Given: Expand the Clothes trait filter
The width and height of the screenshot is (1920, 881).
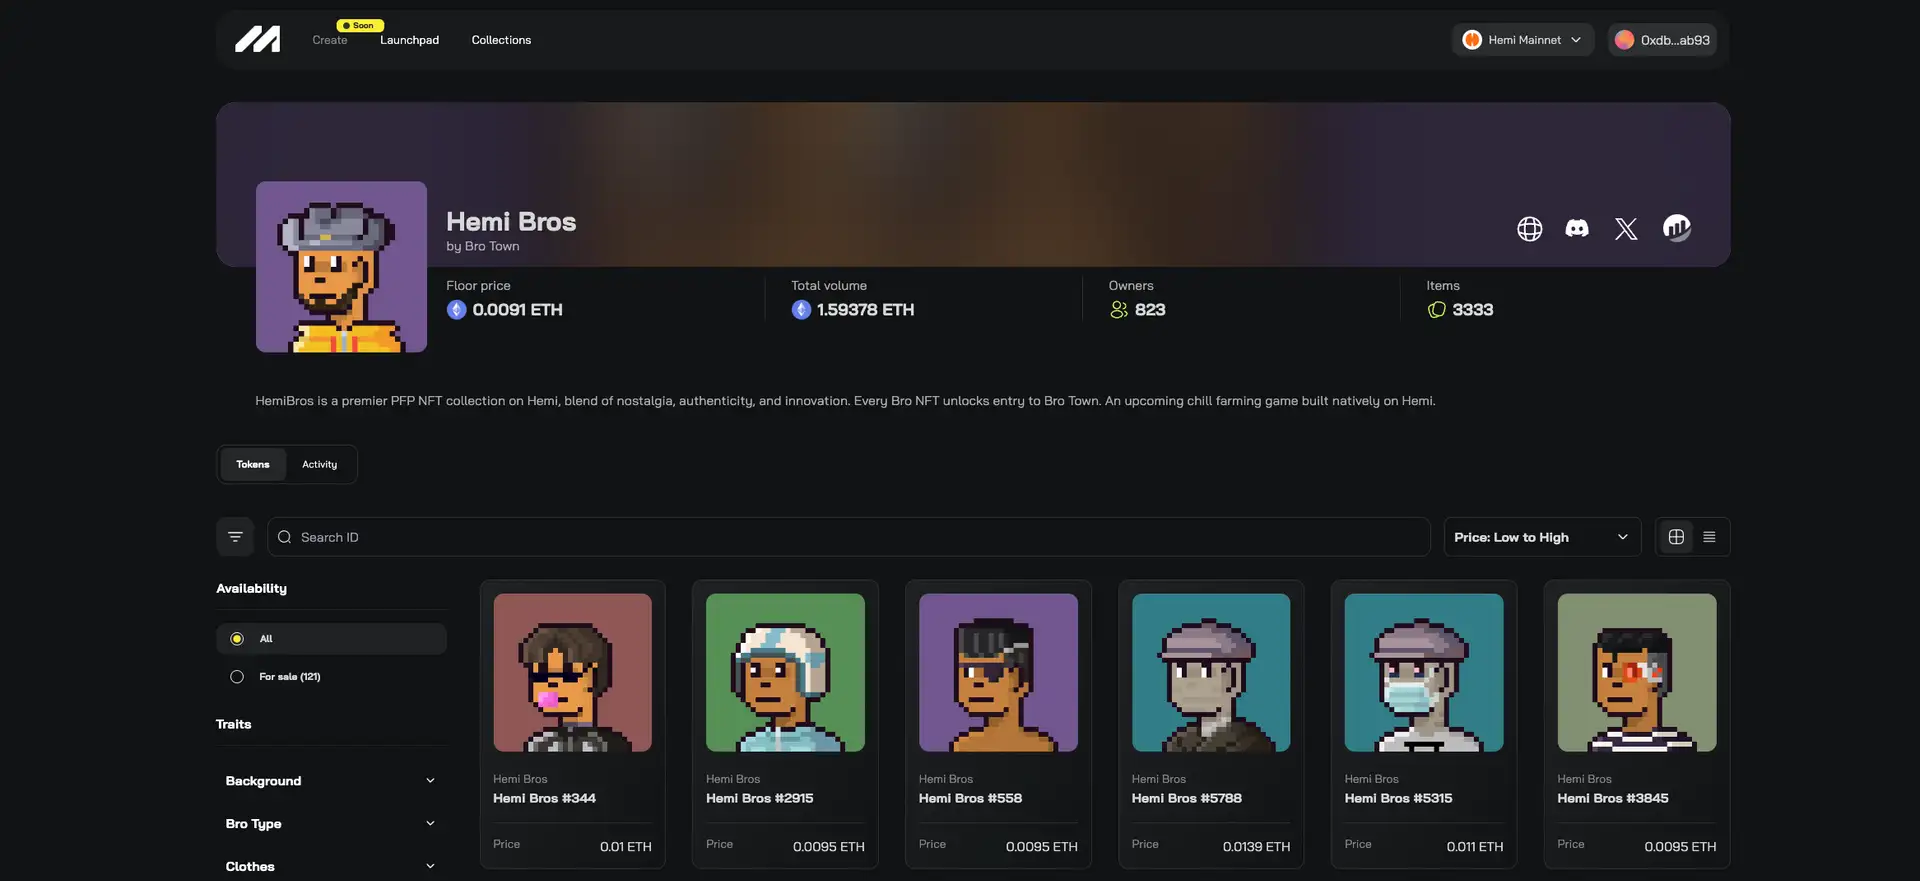Looking at the screenshot, I should [x=330, y=866].
